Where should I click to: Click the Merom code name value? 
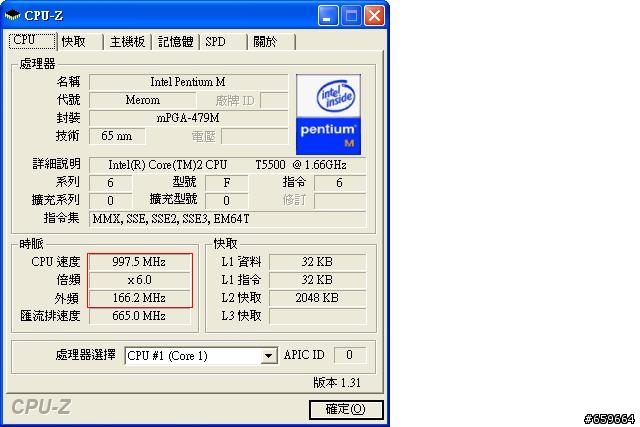(x=142, y=100)
